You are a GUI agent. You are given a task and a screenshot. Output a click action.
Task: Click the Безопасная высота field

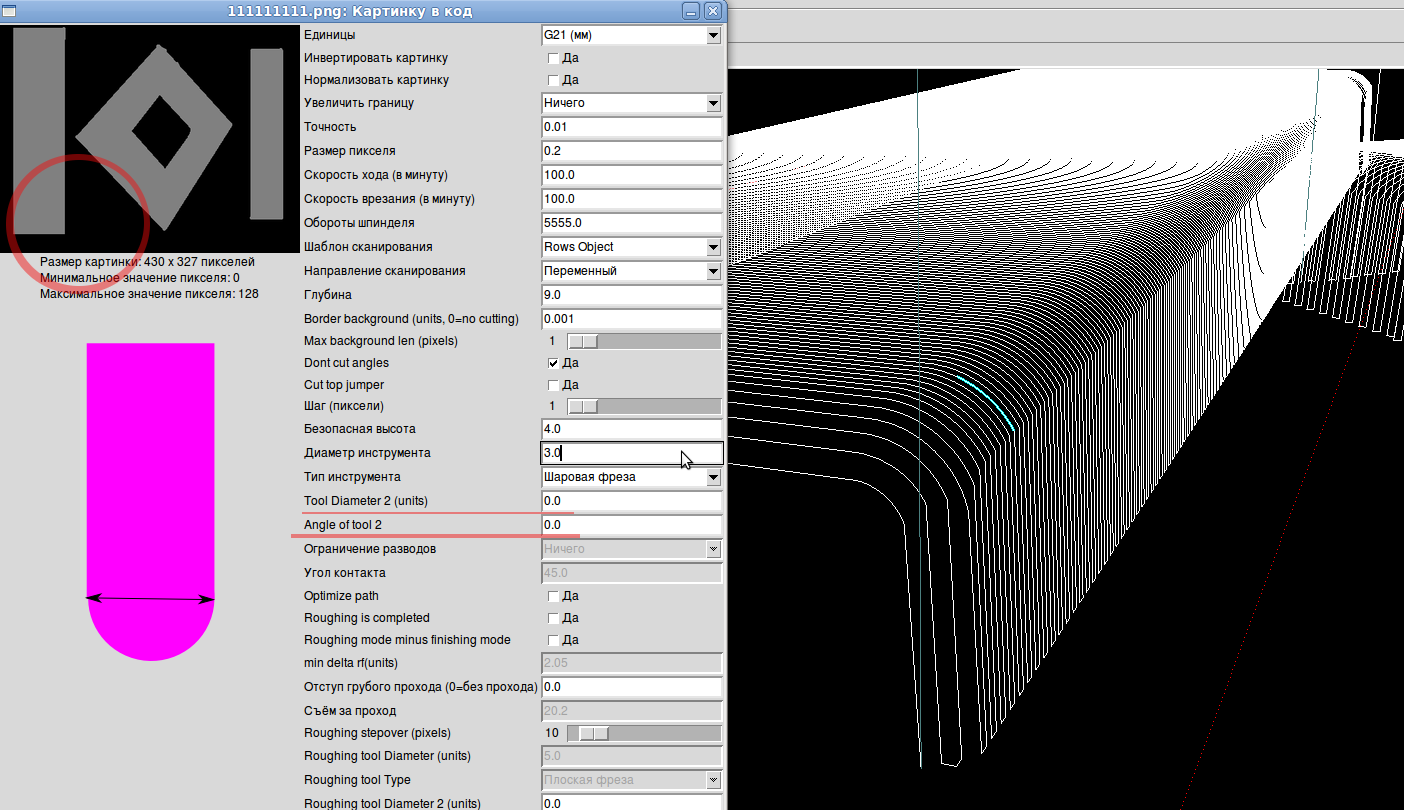631,429
